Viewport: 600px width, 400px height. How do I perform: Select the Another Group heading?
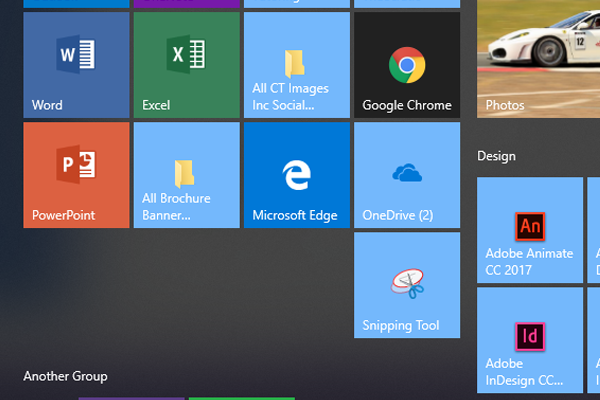pyautogui.click(x=65, y=376)
